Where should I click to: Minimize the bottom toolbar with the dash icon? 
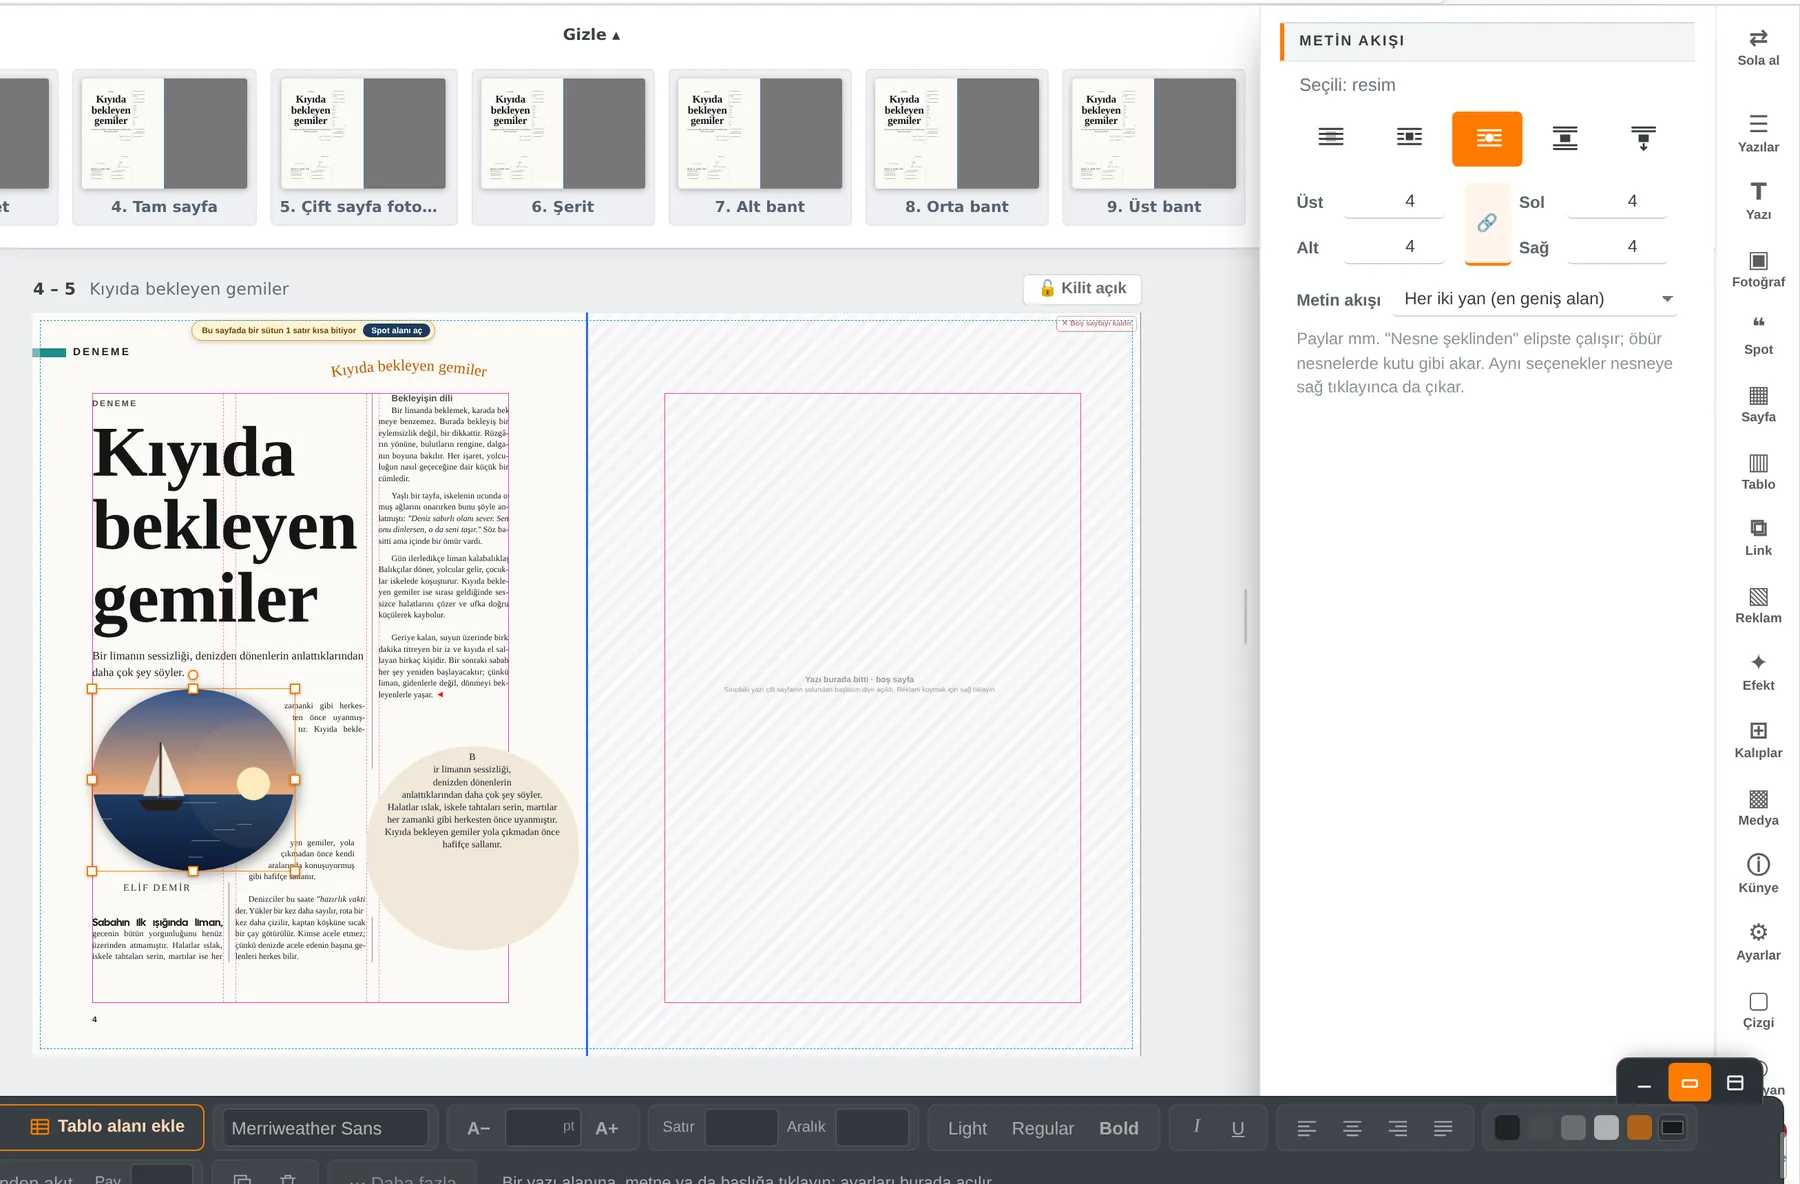(x=1644, y=1083)
